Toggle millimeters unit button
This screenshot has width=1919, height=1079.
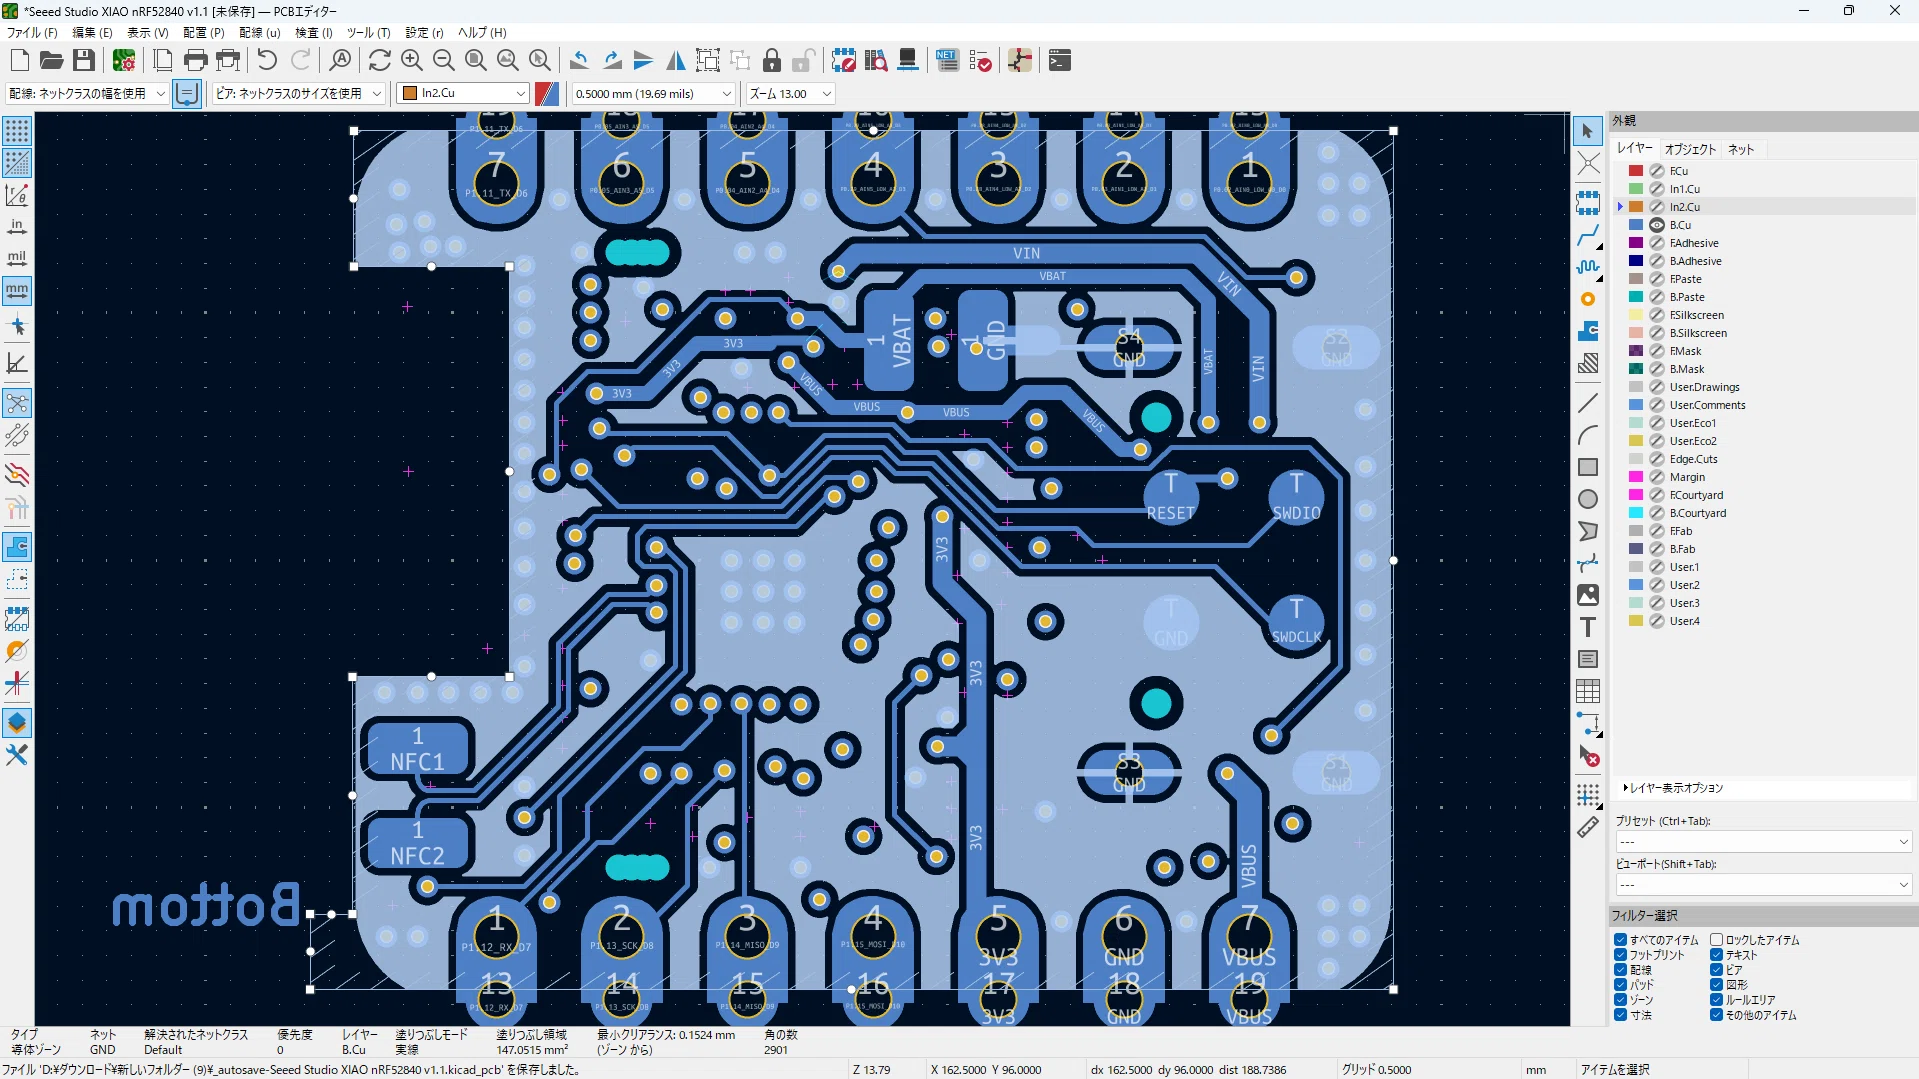pyautogui.click(x=17, y=291)
